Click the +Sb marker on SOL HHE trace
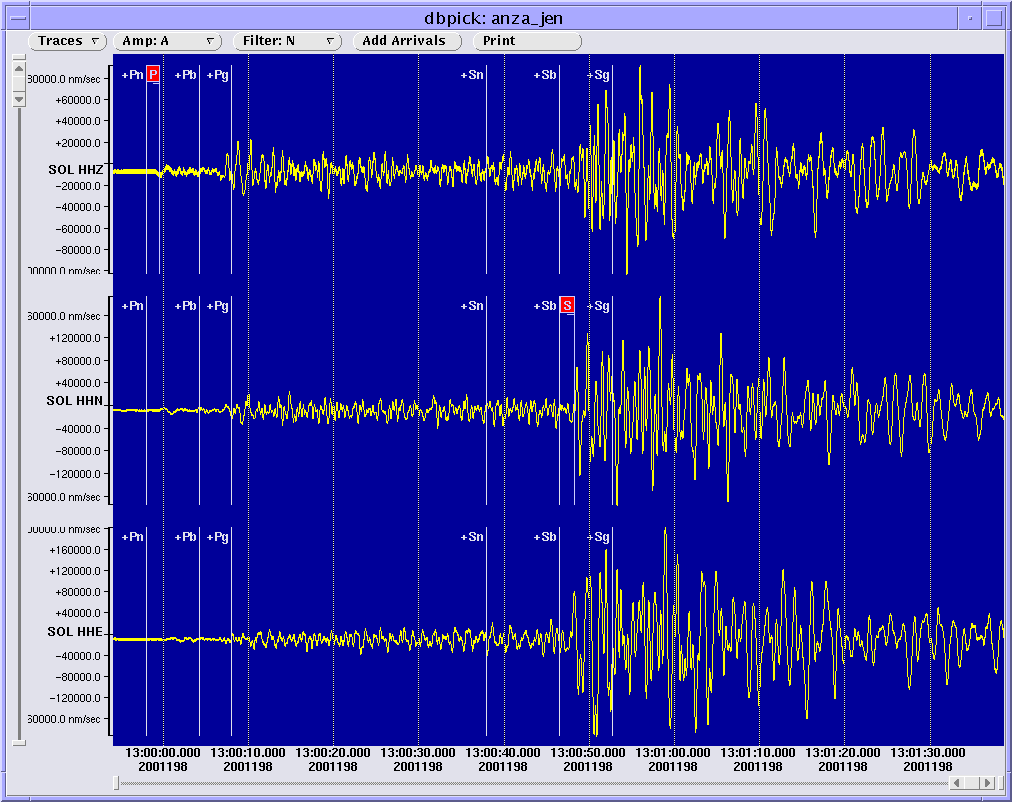 tap(545, 537)
